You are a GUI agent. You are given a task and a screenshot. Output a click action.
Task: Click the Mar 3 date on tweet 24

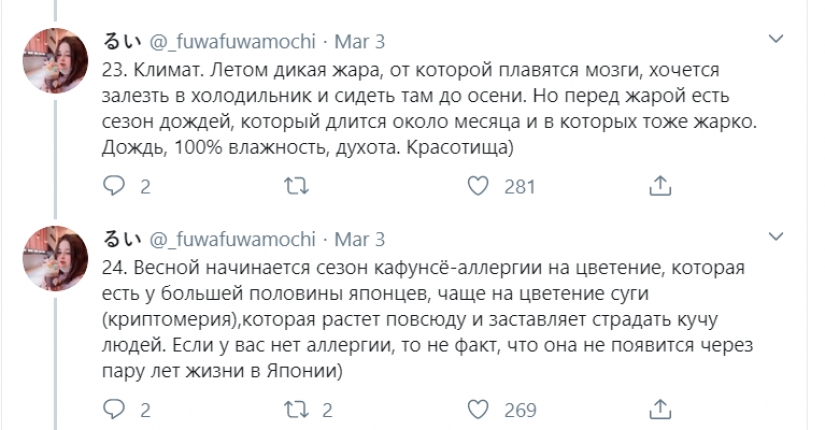[x=359, y=241]
